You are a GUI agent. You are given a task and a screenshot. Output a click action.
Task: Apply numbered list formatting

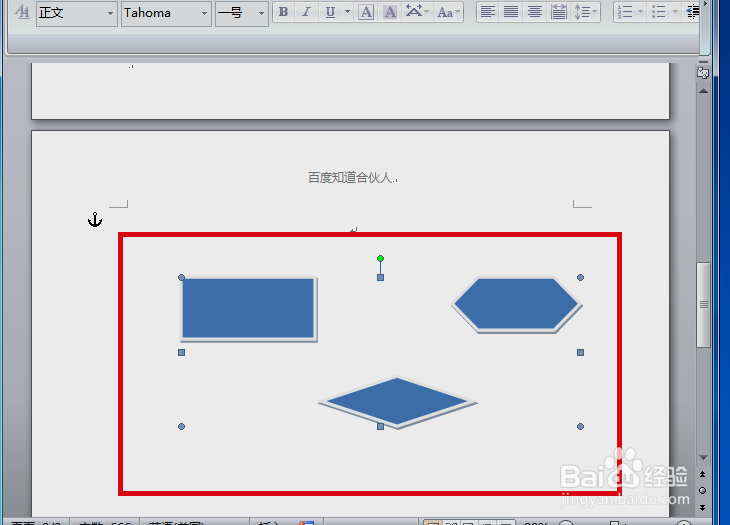point(624,12)
